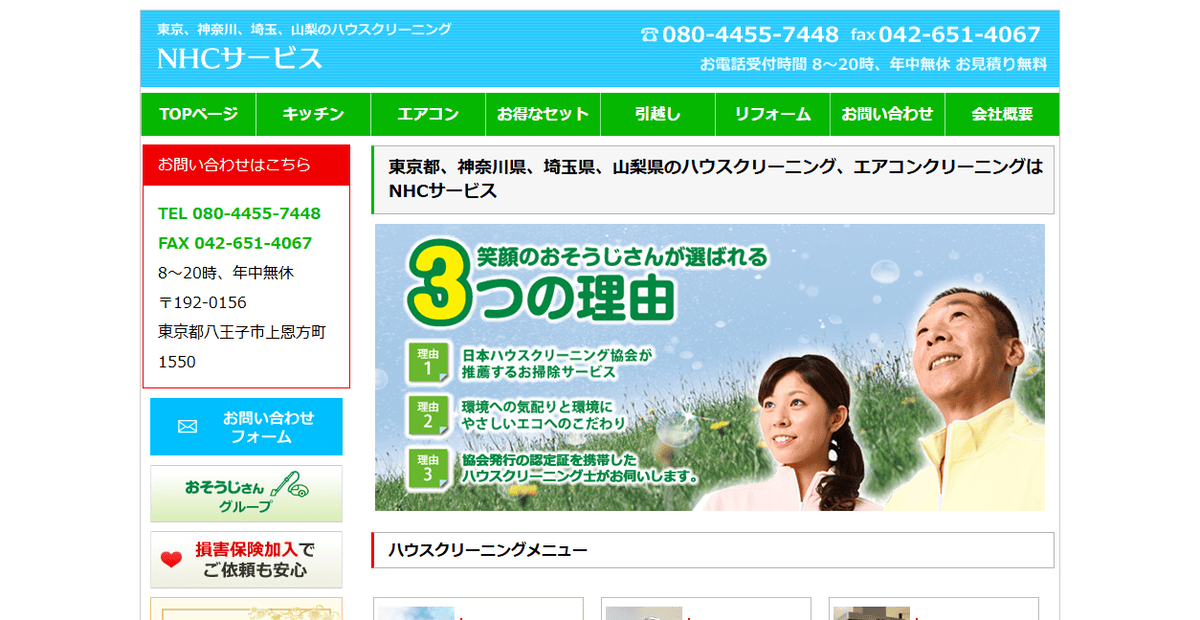Click the 損害保険加入 insurance banner
1200x620 pixels.
[x=246, y=560]
